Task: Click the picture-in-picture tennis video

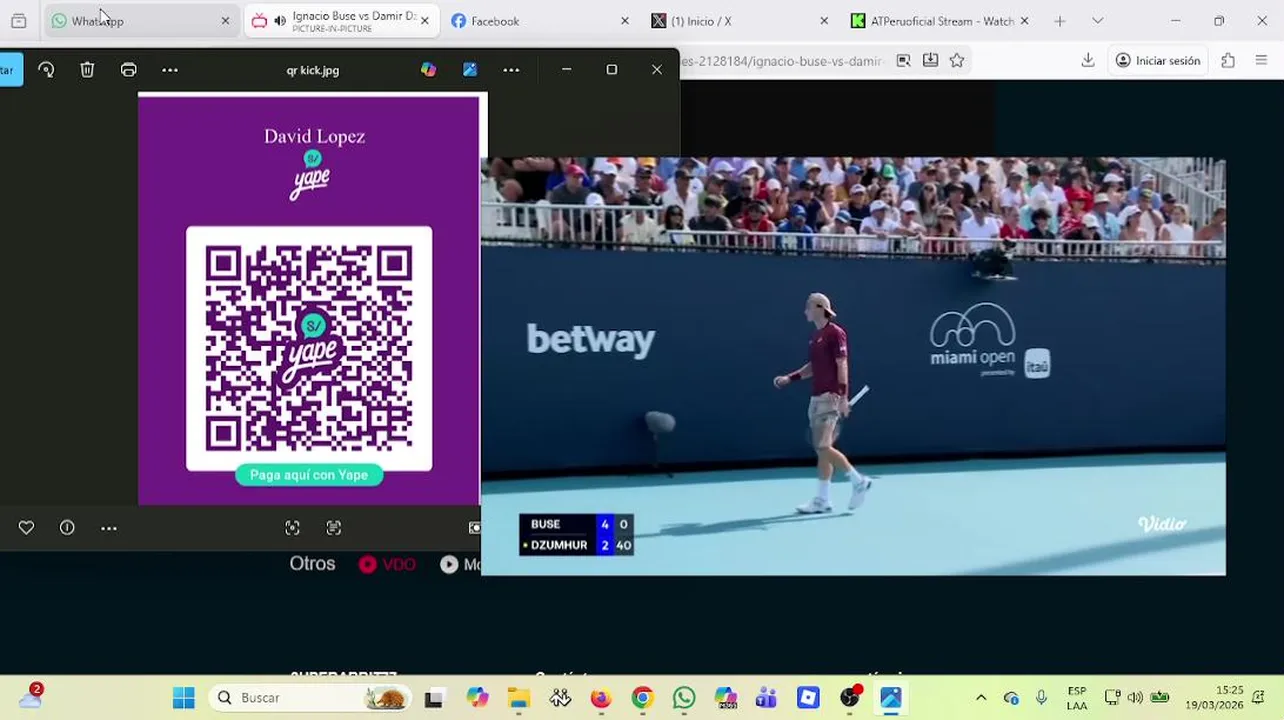Action: (853, 366)
